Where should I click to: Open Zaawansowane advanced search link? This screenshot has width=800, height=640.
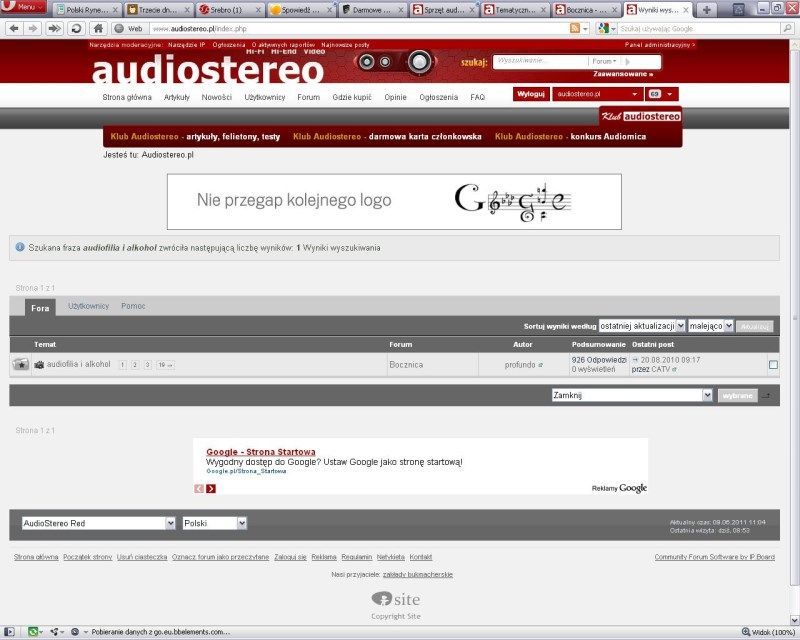[x=623, y=74]
